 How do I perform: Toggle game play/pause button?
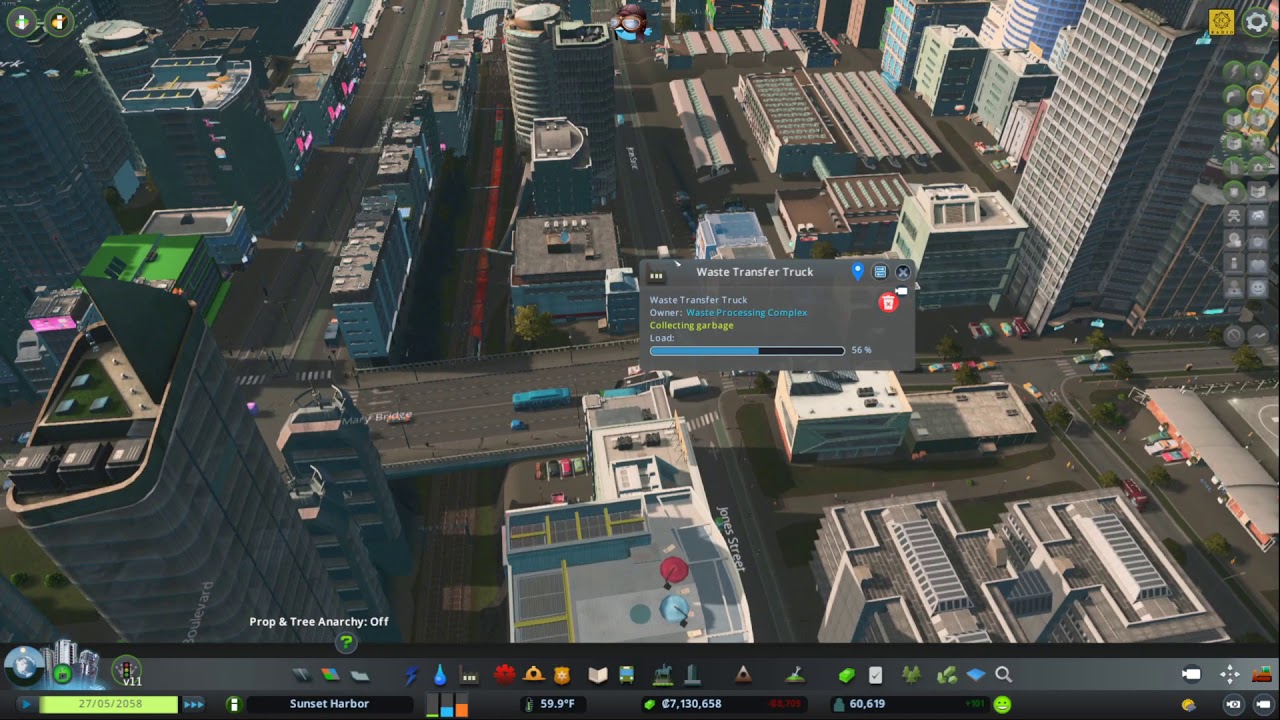[x=26, y=705]
